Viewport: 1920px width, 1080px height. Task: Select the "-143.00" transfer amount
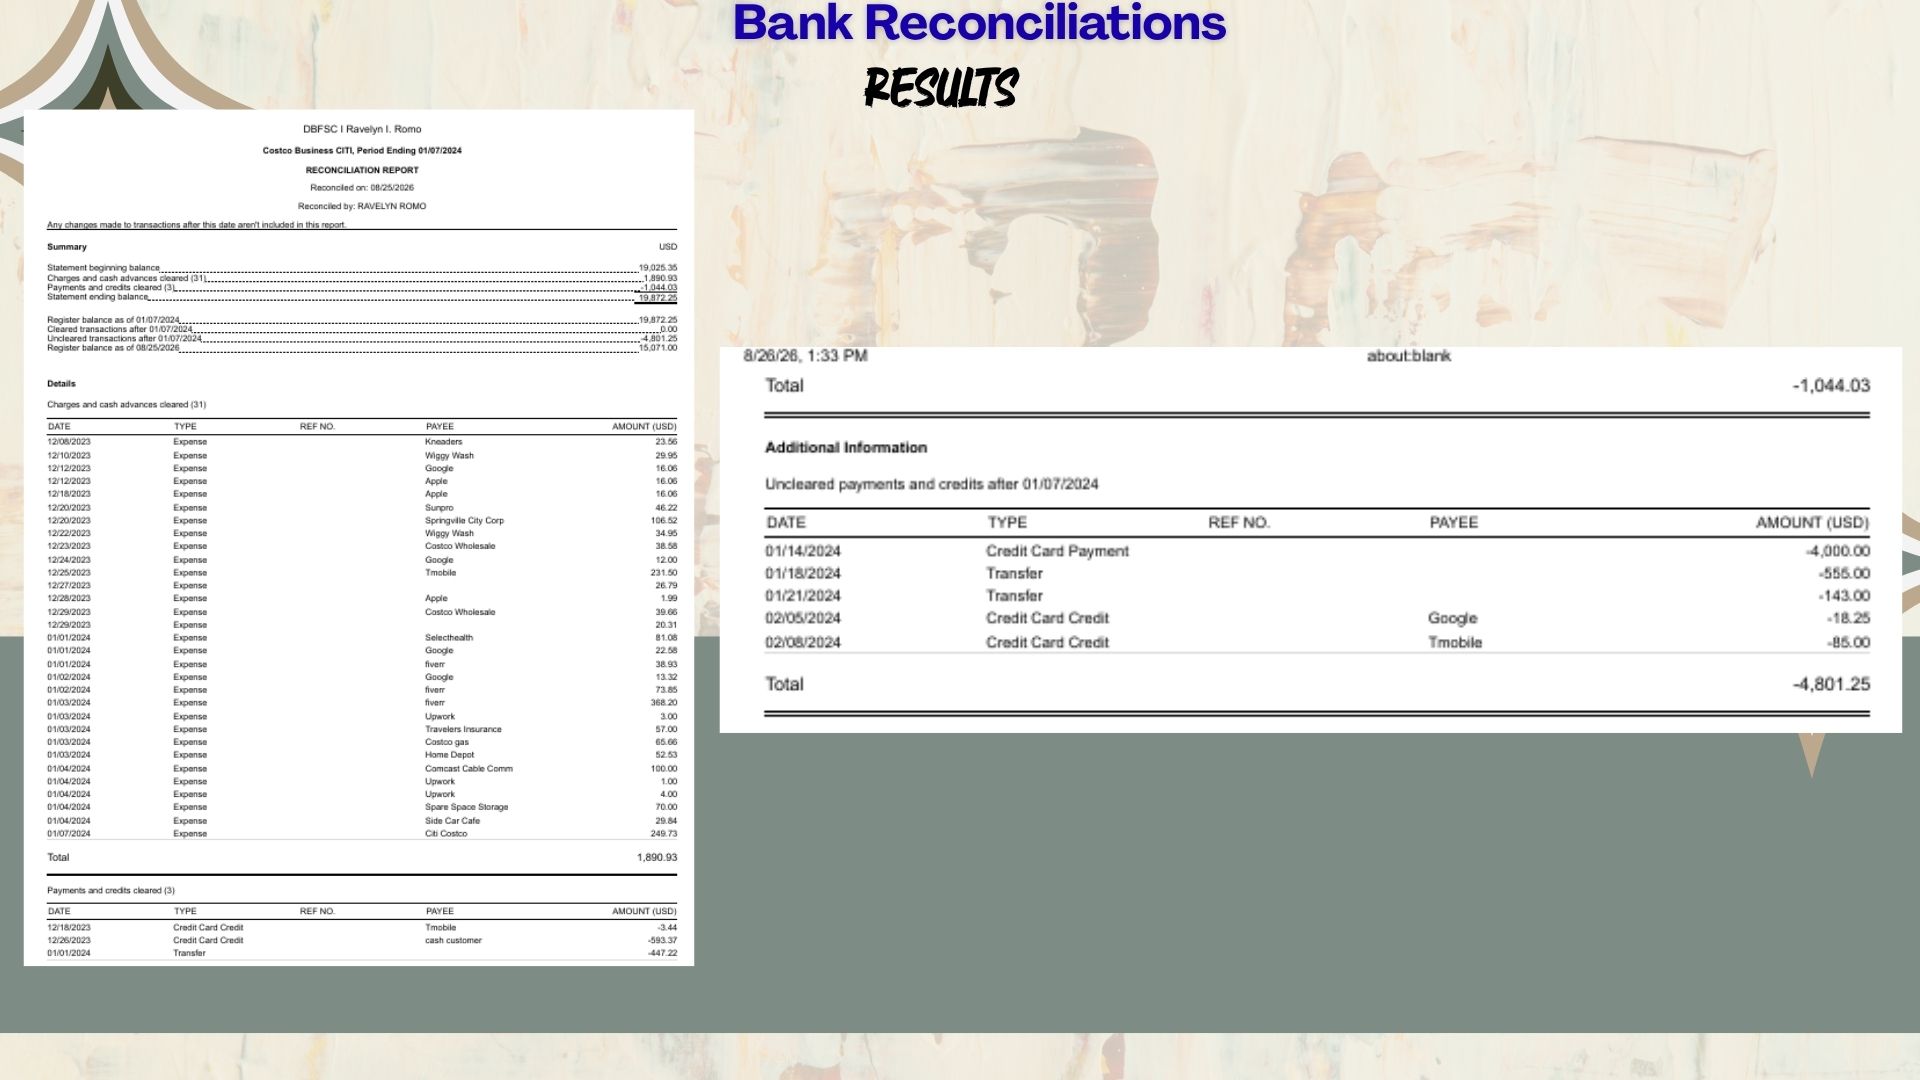1844,596
